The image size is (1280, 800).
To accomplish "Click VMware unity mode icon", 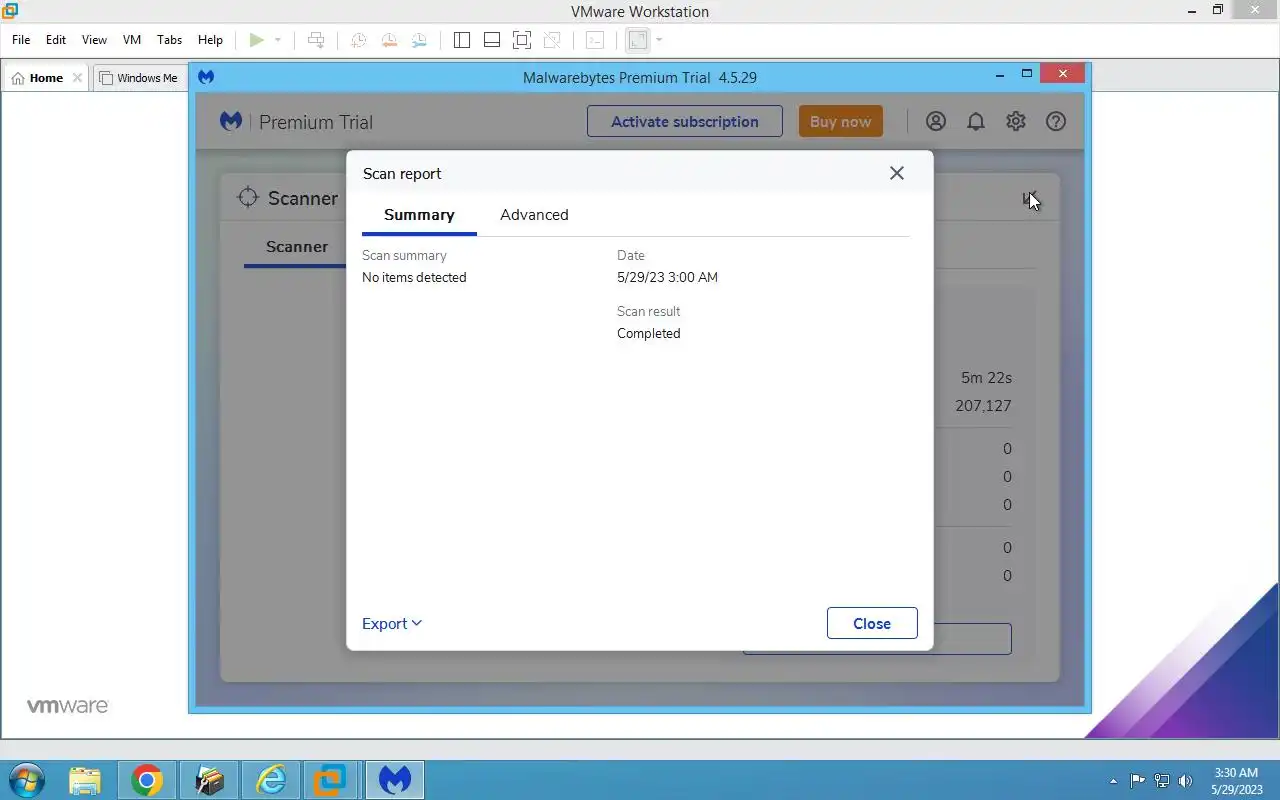I will (552, 40).
